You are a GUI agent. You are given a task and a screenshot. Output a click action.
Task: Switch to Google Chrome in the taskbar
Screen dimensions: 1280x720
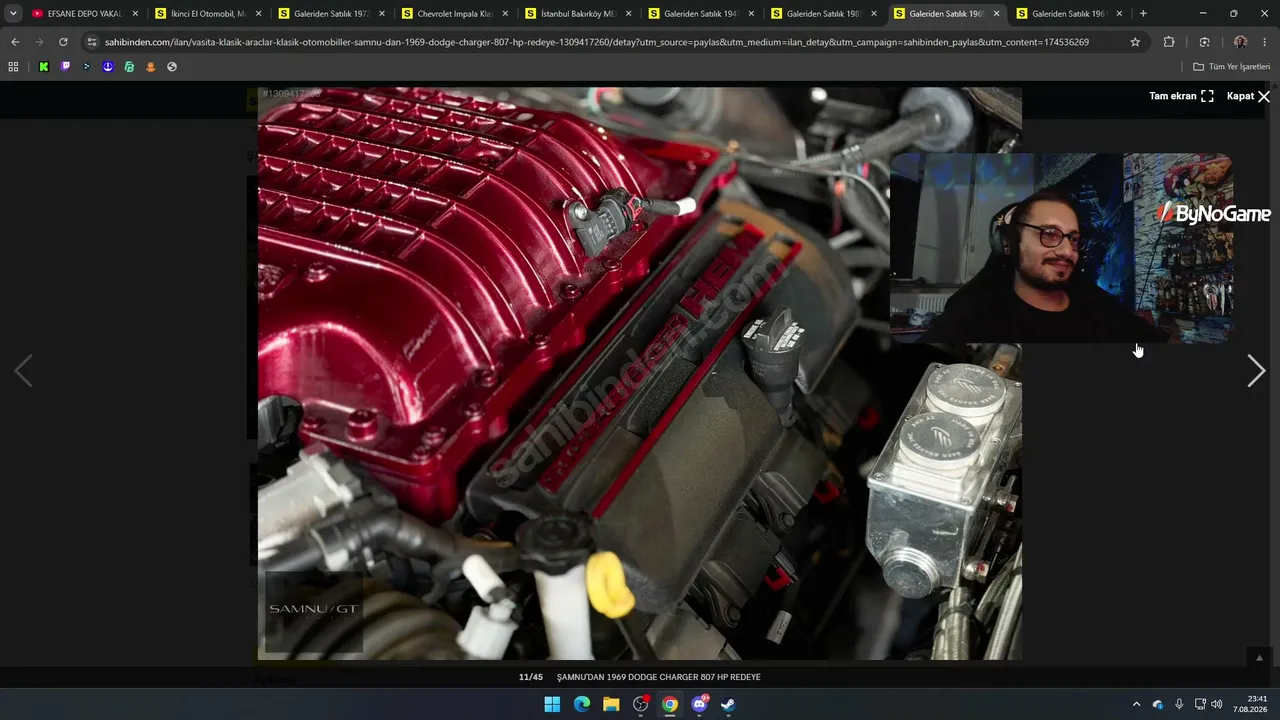click(670, 704)
